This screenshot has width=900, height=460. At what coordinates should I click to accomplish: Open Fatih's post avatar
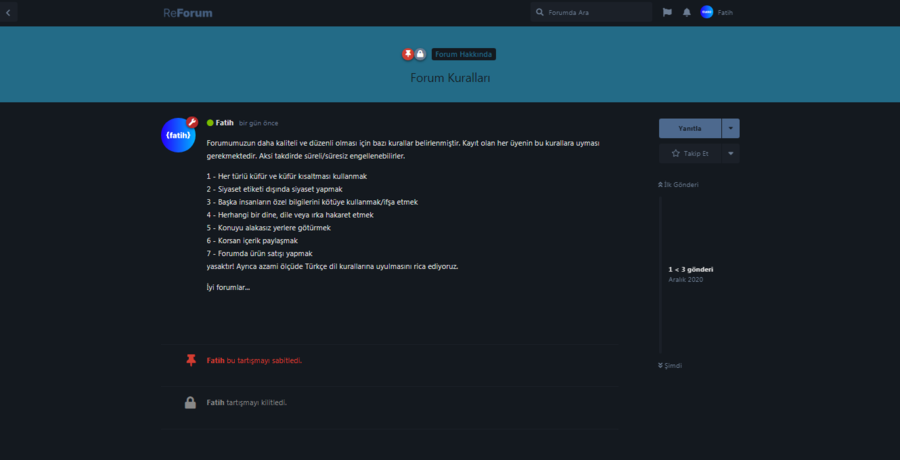(x=179, y=135)
